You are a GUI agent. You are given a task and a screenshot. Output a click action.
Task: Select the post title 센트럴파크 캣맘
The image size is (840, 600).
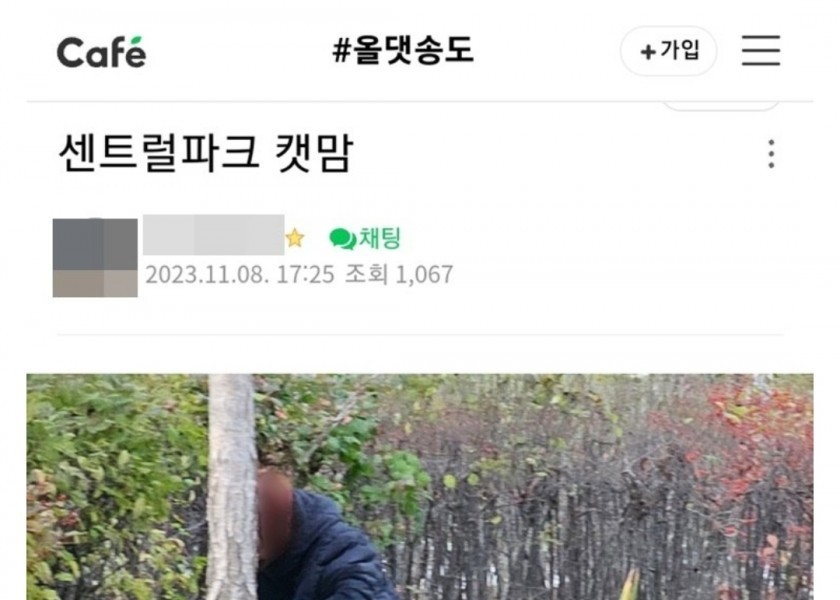(206, 154)
